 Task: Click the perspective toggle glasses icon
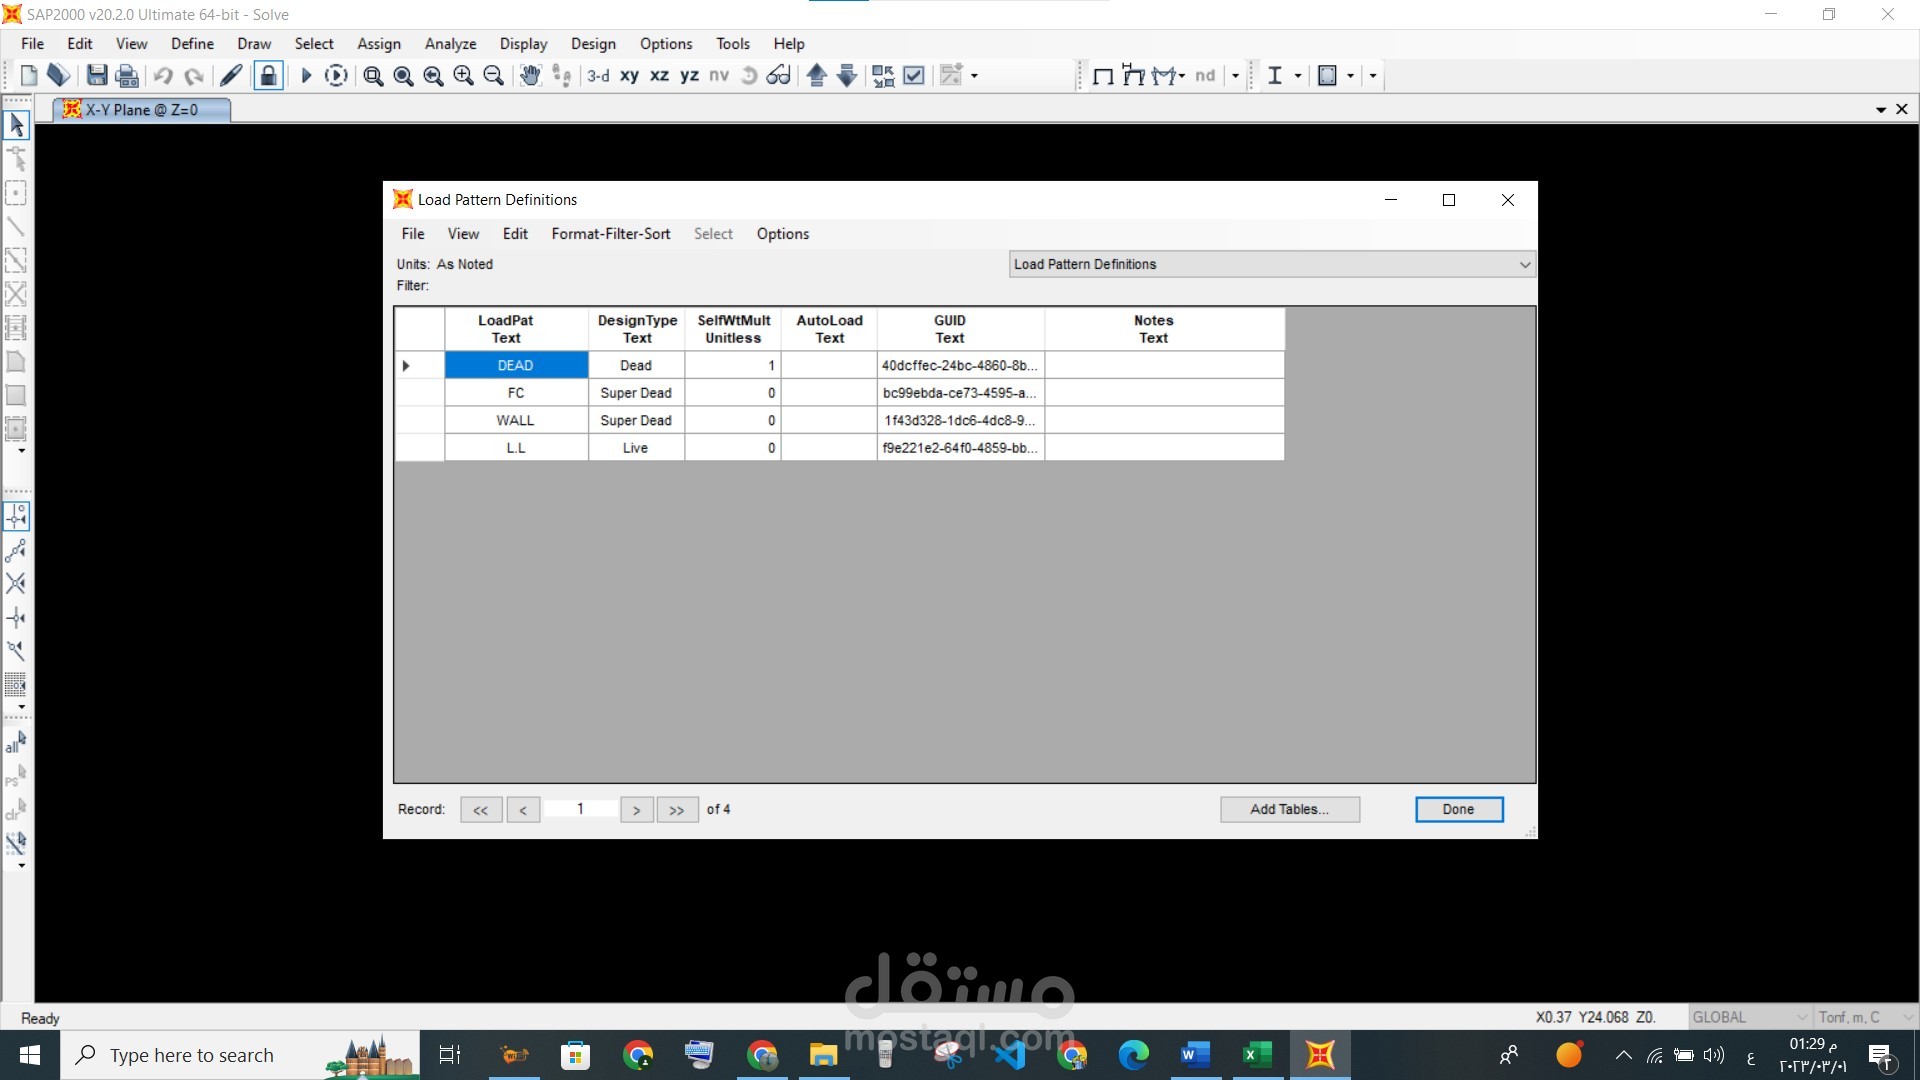coord(779,76)
